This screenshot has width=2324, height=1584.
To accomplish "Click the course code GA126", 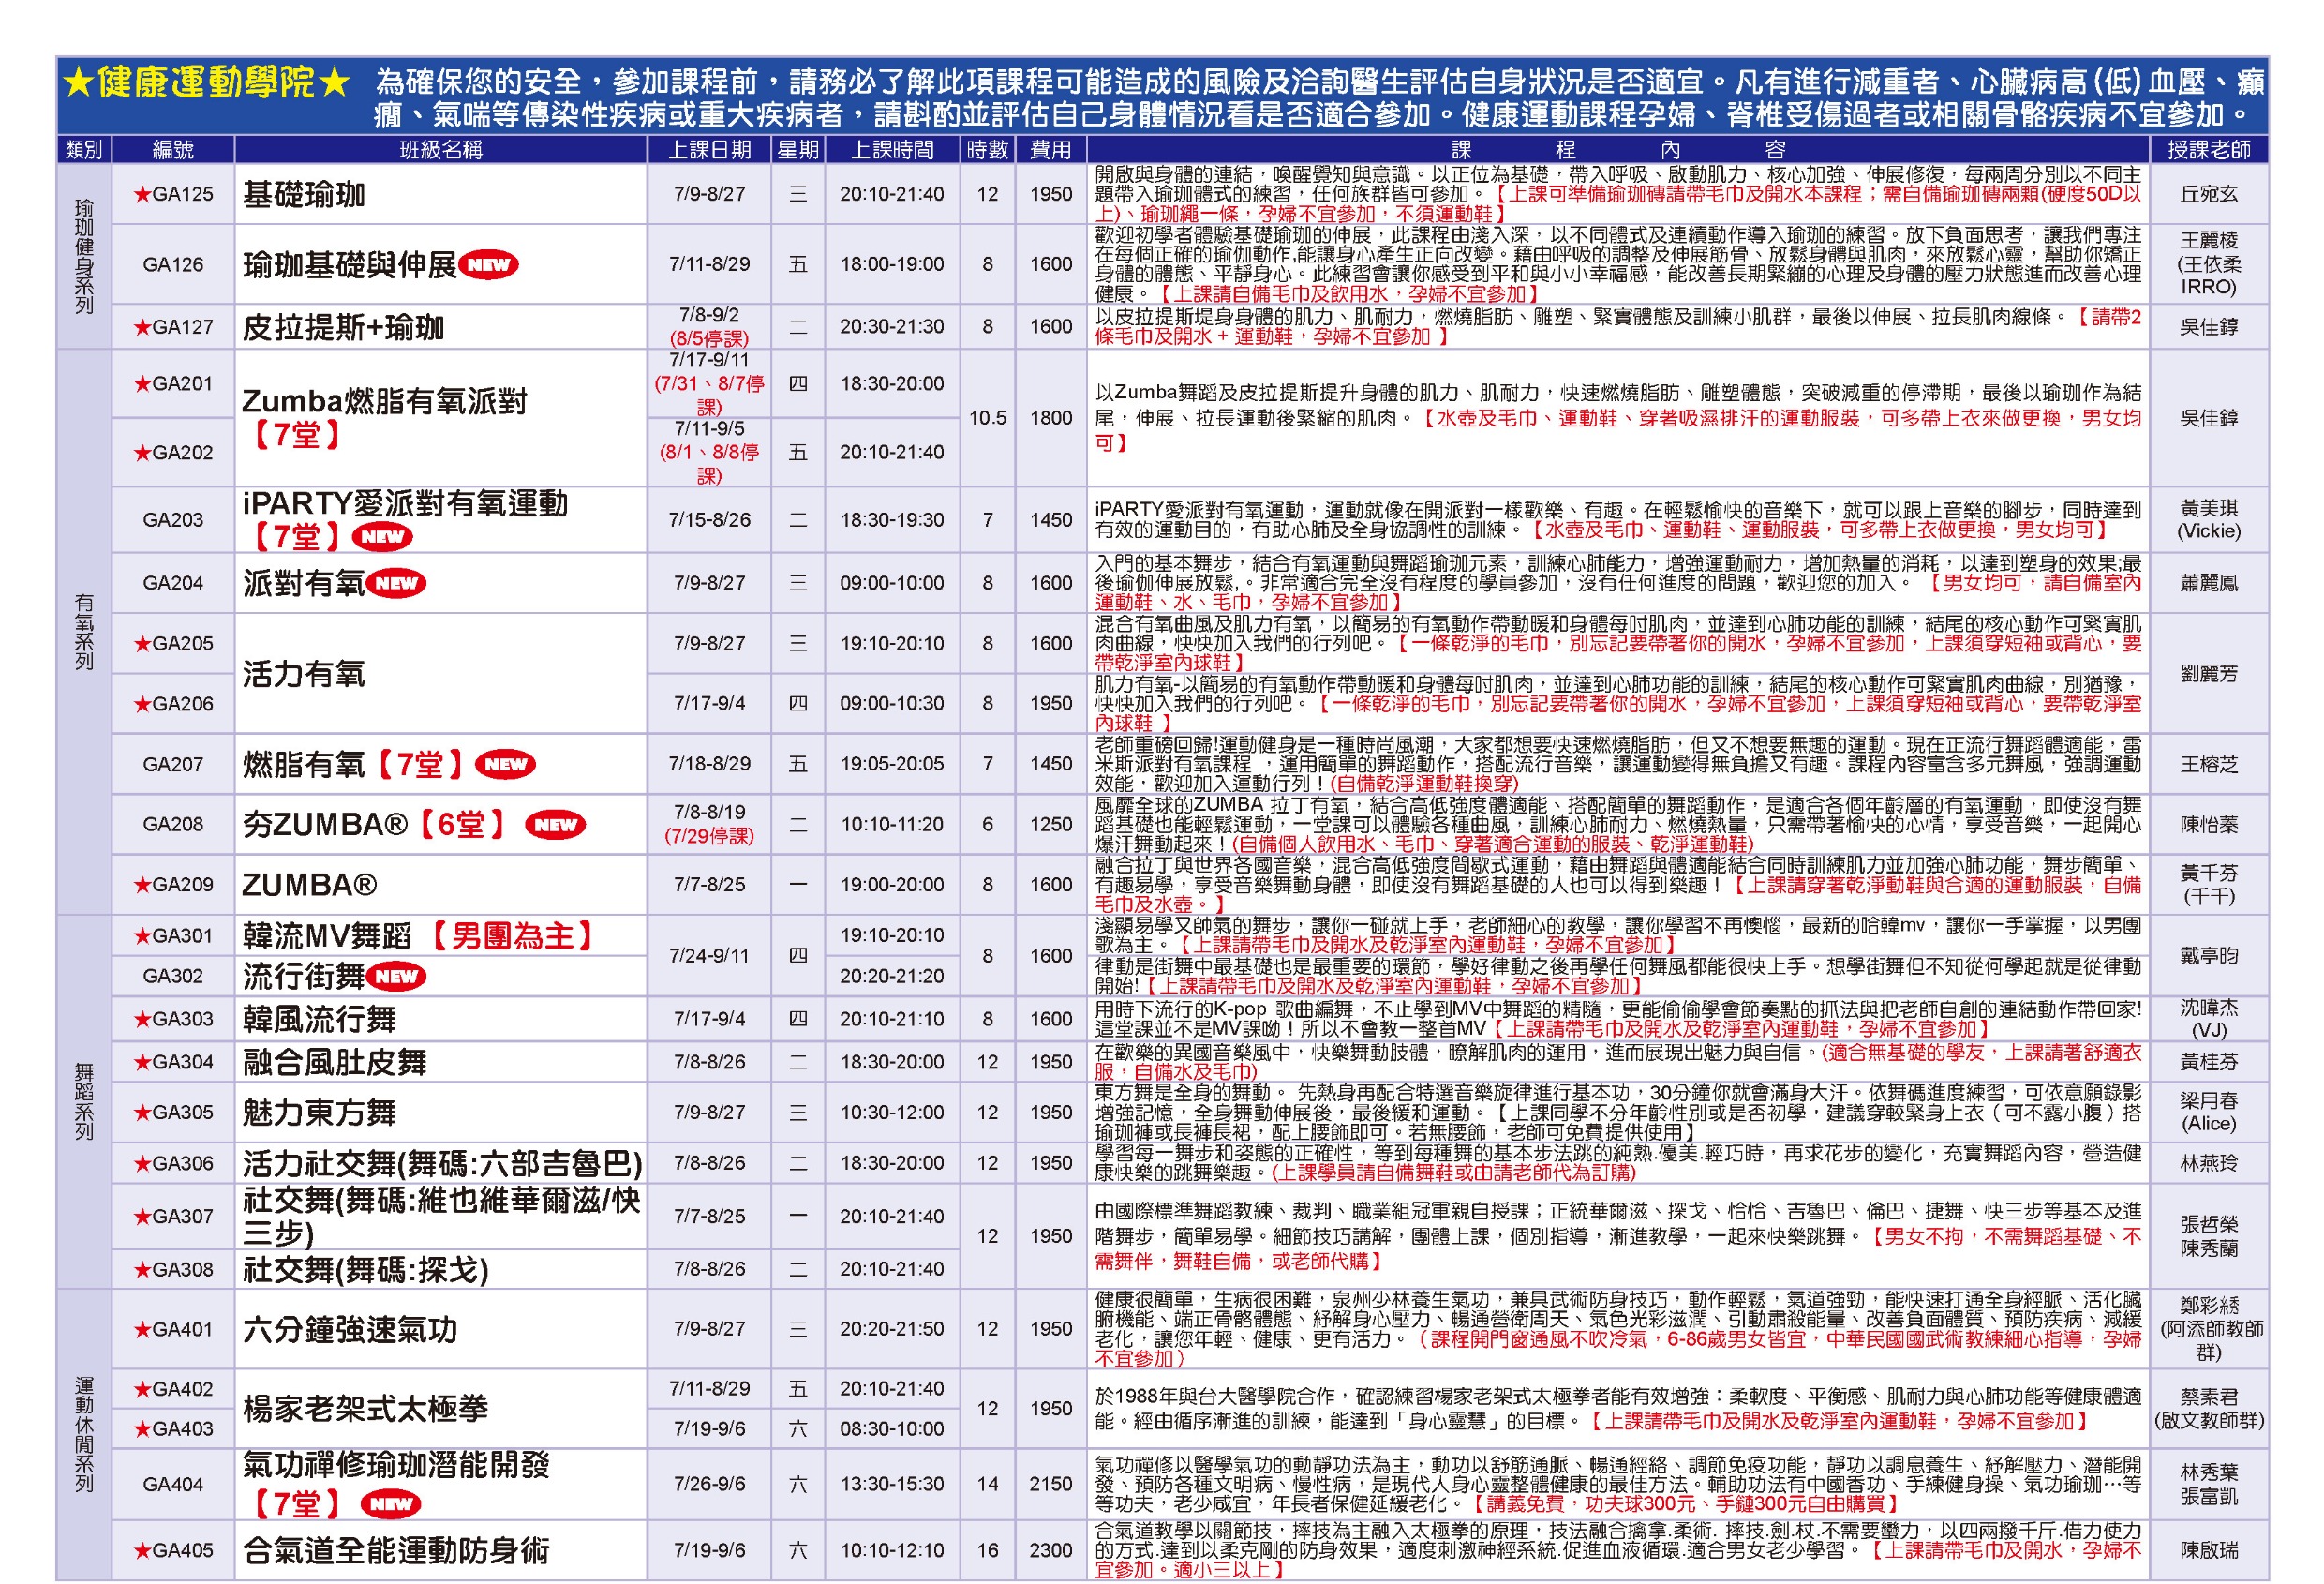I will 173,265.
